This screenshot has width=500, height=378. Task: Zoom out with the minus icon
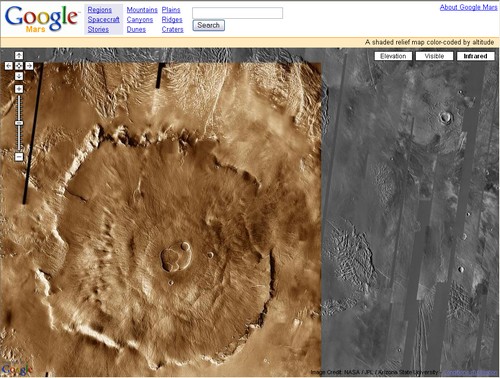click(x=19, y=157)
